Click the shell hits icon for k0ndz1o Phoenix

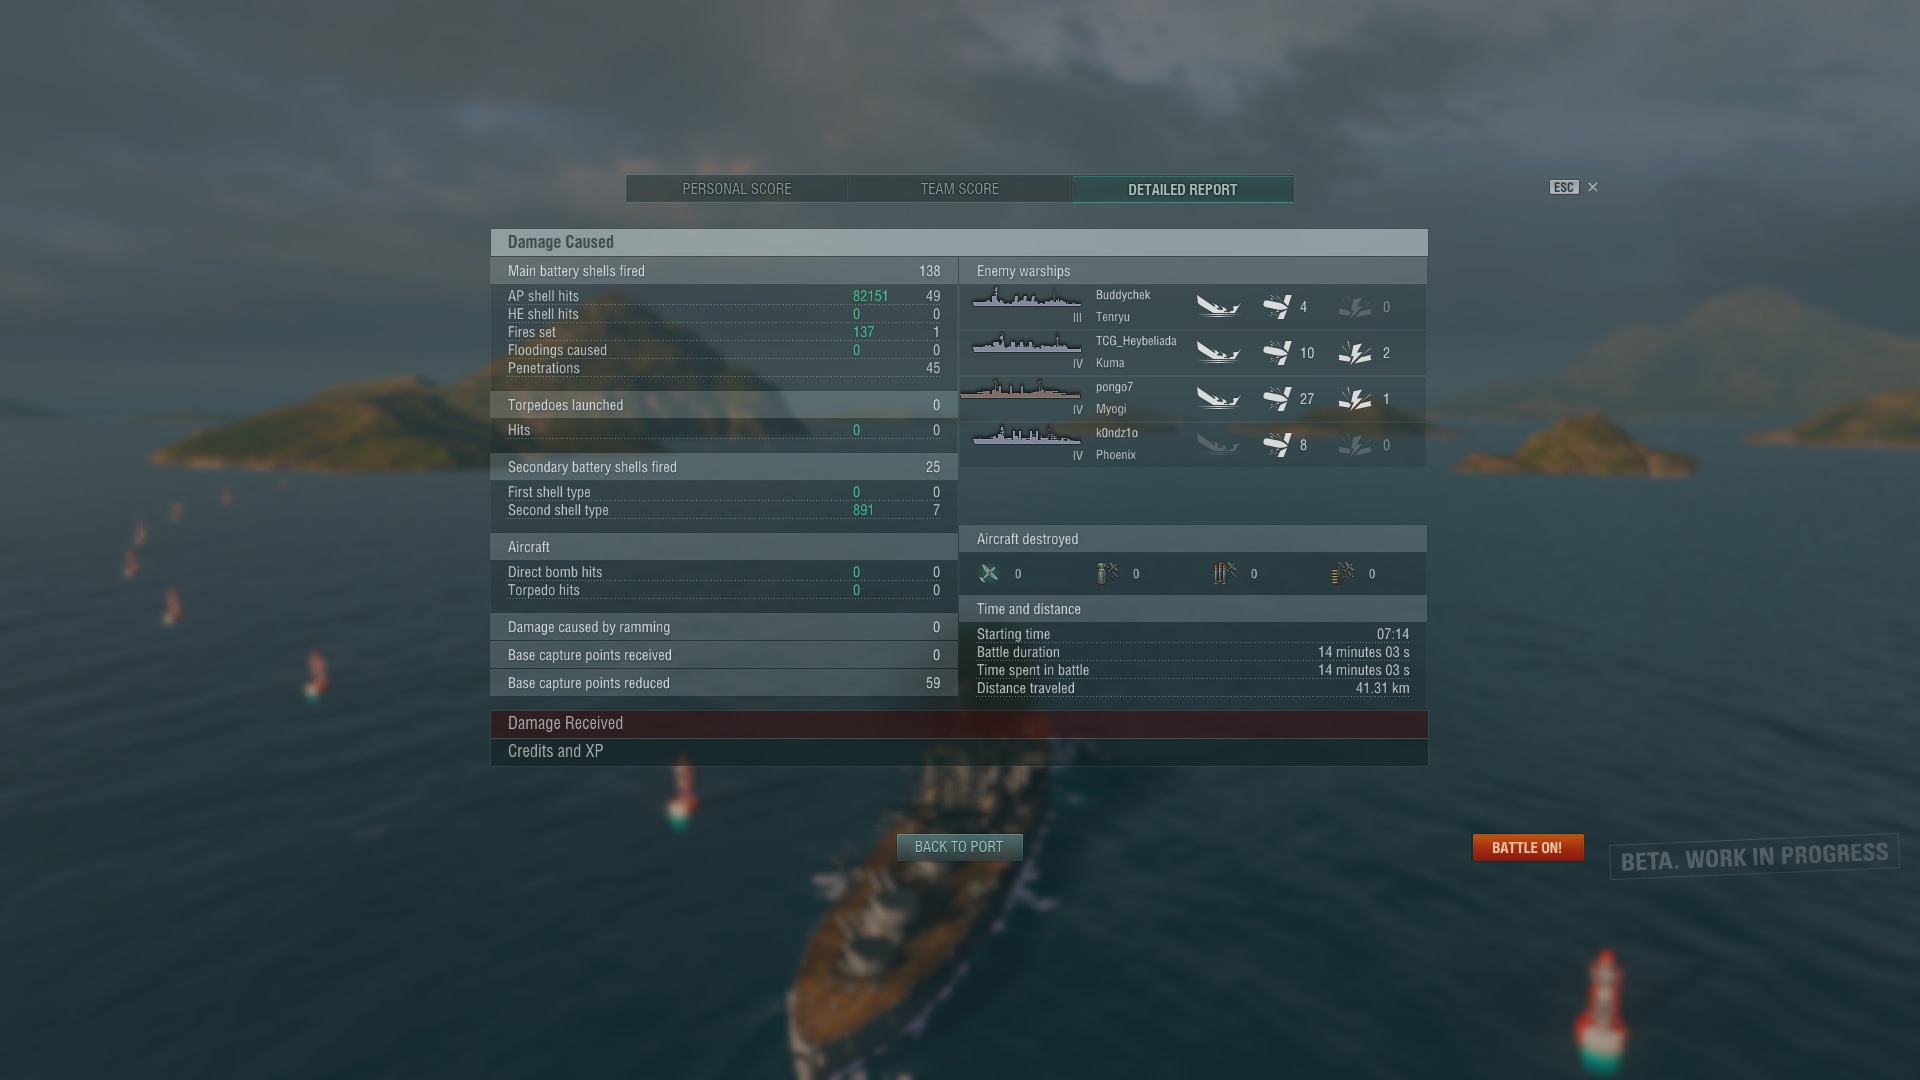[1277, 444]
